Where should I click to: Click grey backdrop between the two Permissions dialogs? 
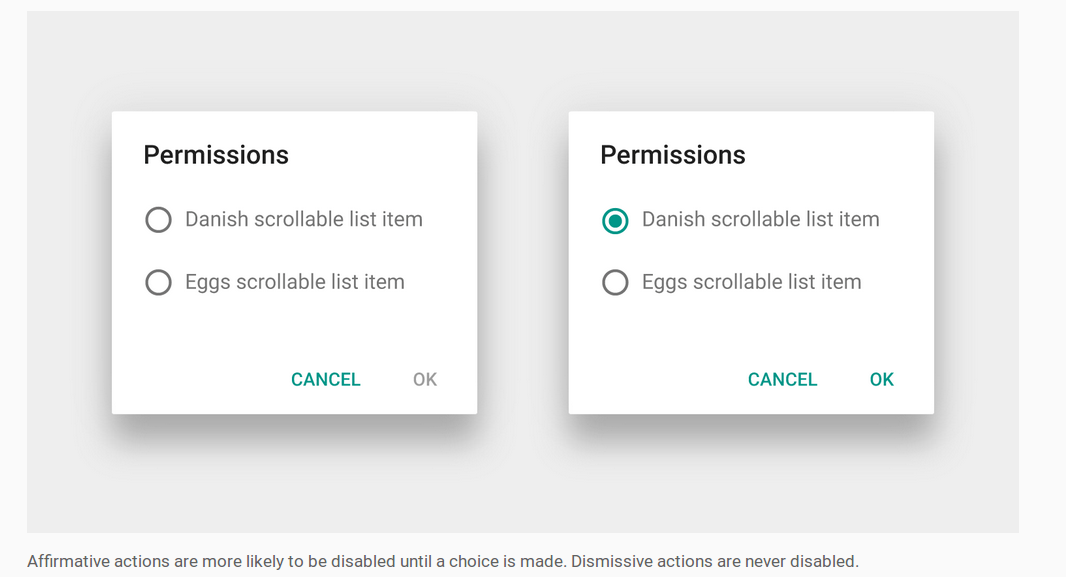click(x=522, y=262)
